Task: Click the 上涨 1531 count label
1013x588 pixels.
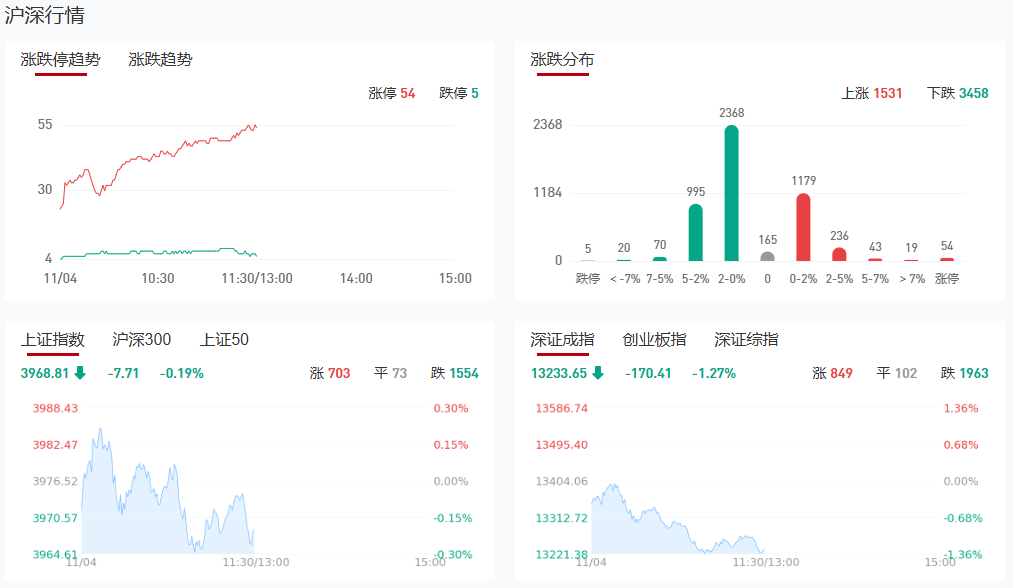Action: (871, 93)
